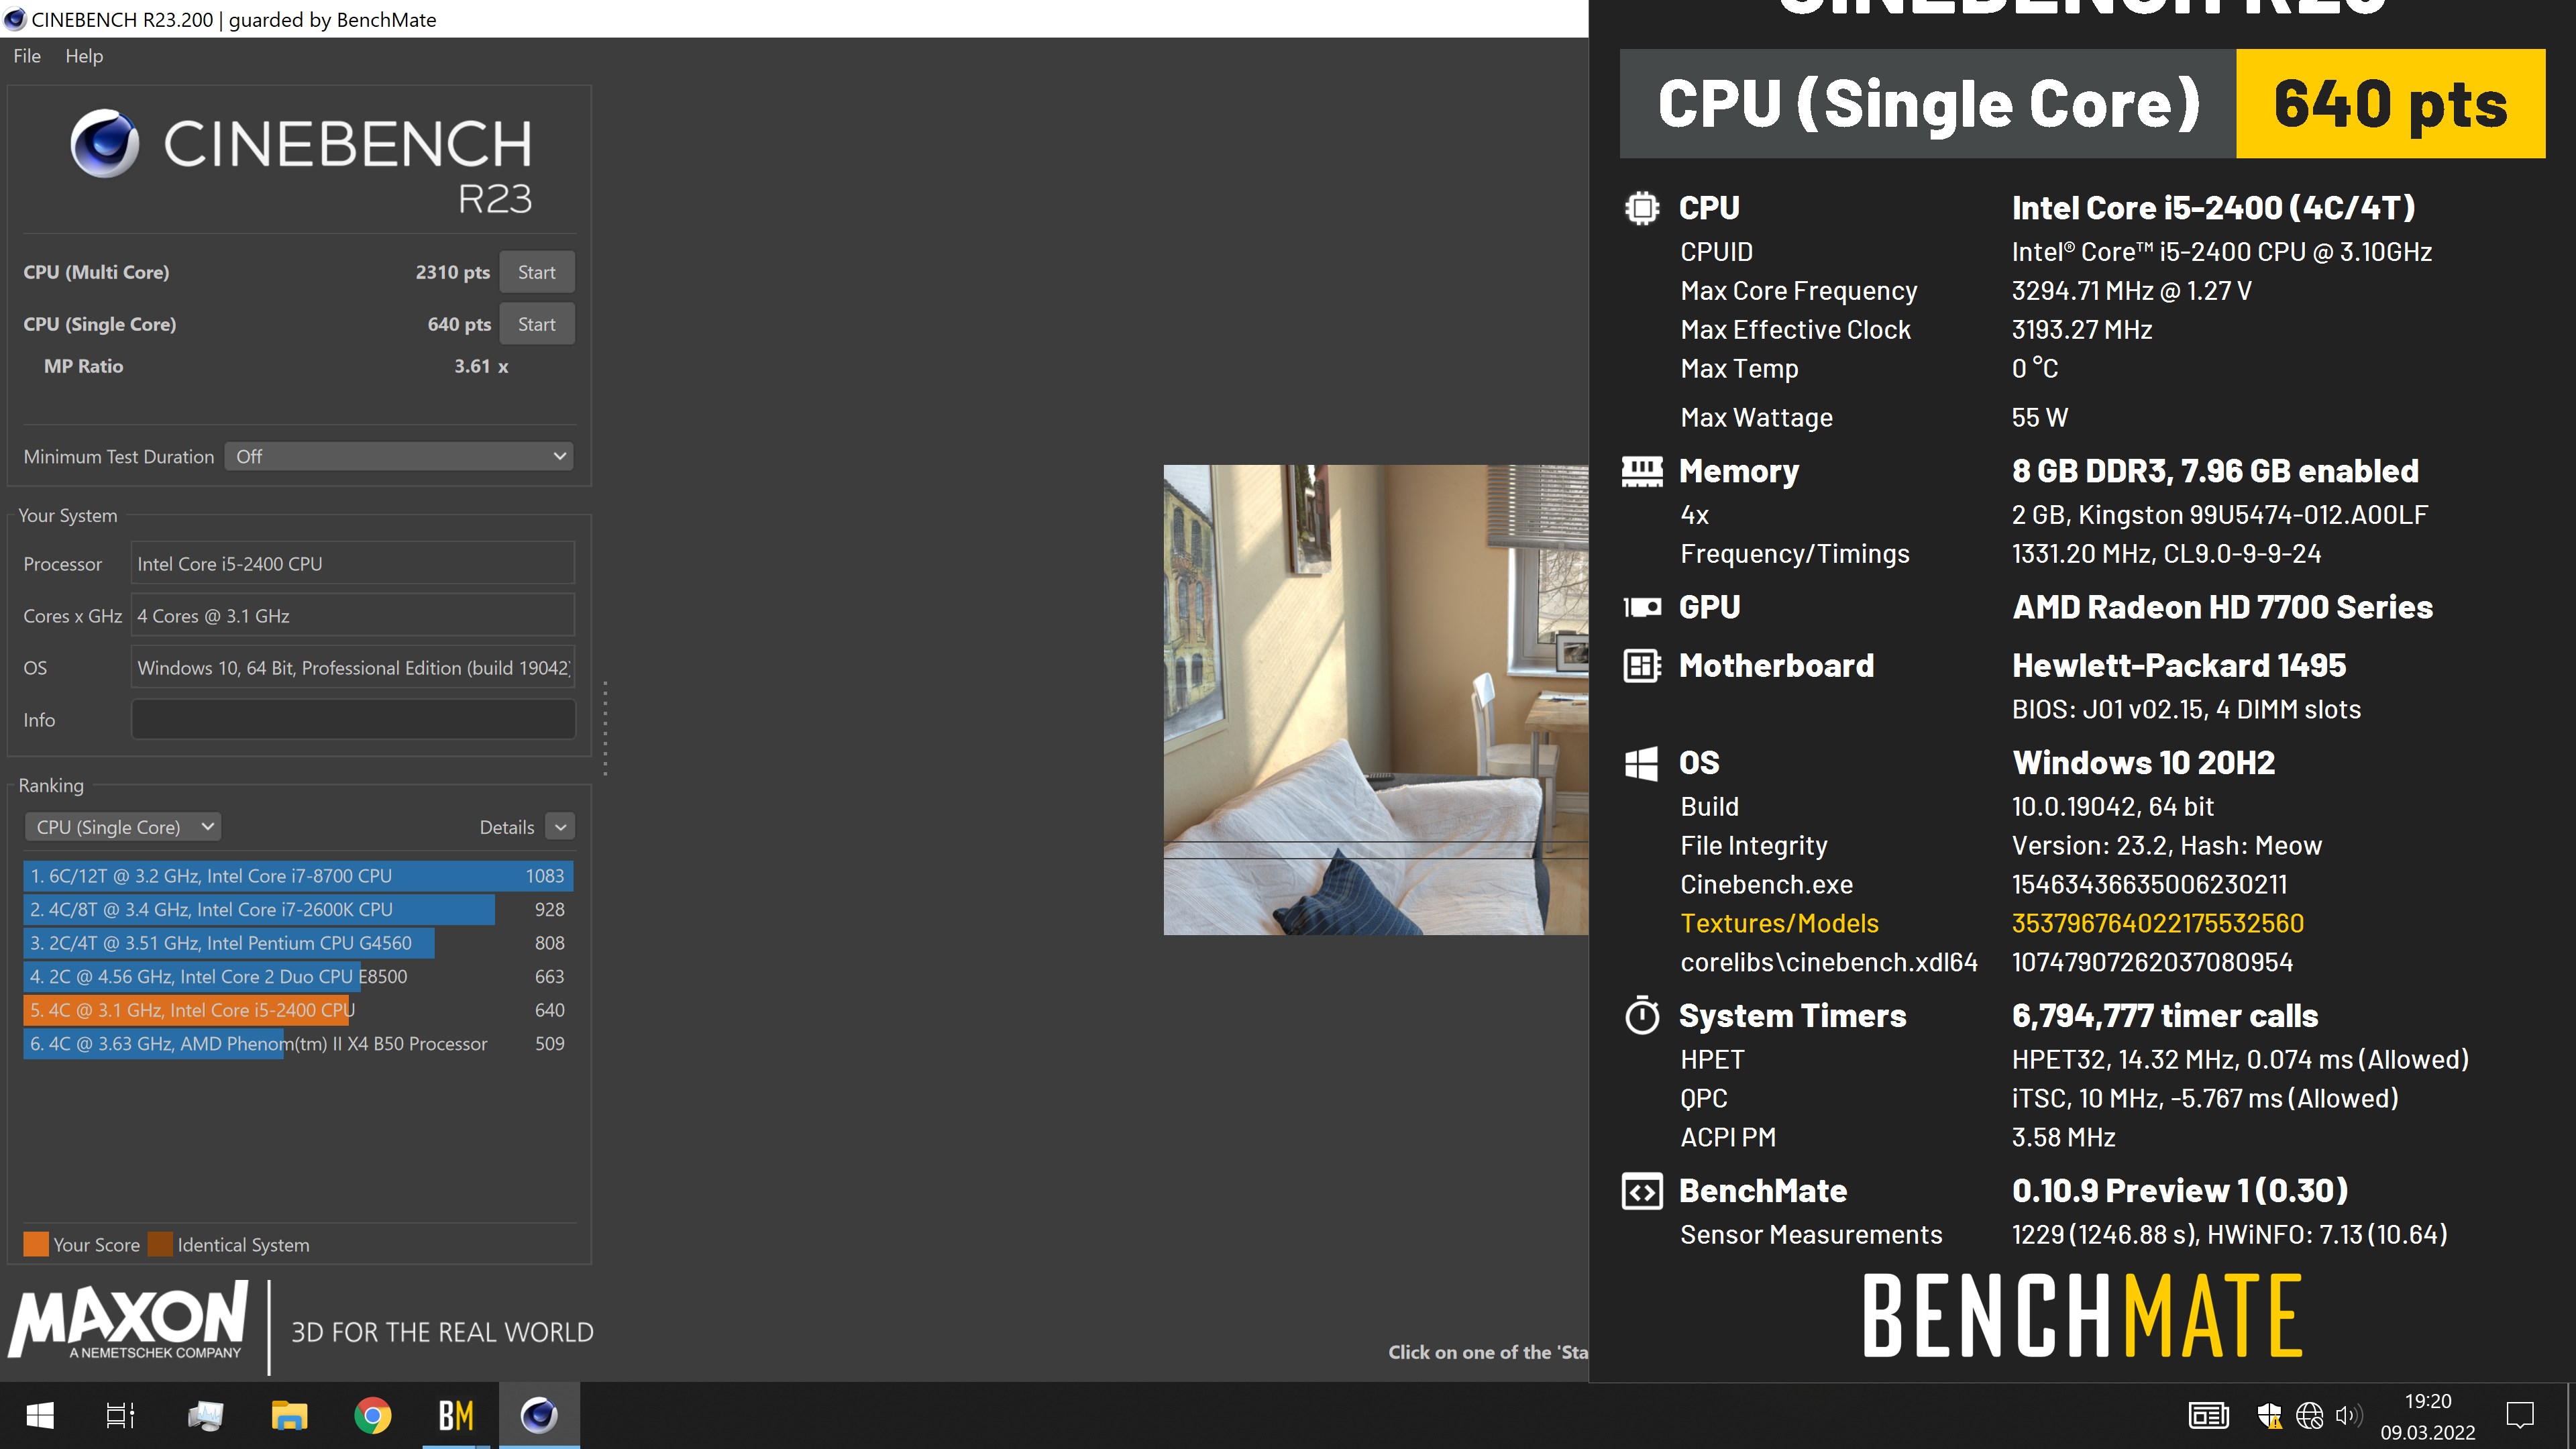The width and height of the screenshot is (2576, 1449).
Task: Select the Core i5-2400 ranking row
Action: pos(298,1009)
